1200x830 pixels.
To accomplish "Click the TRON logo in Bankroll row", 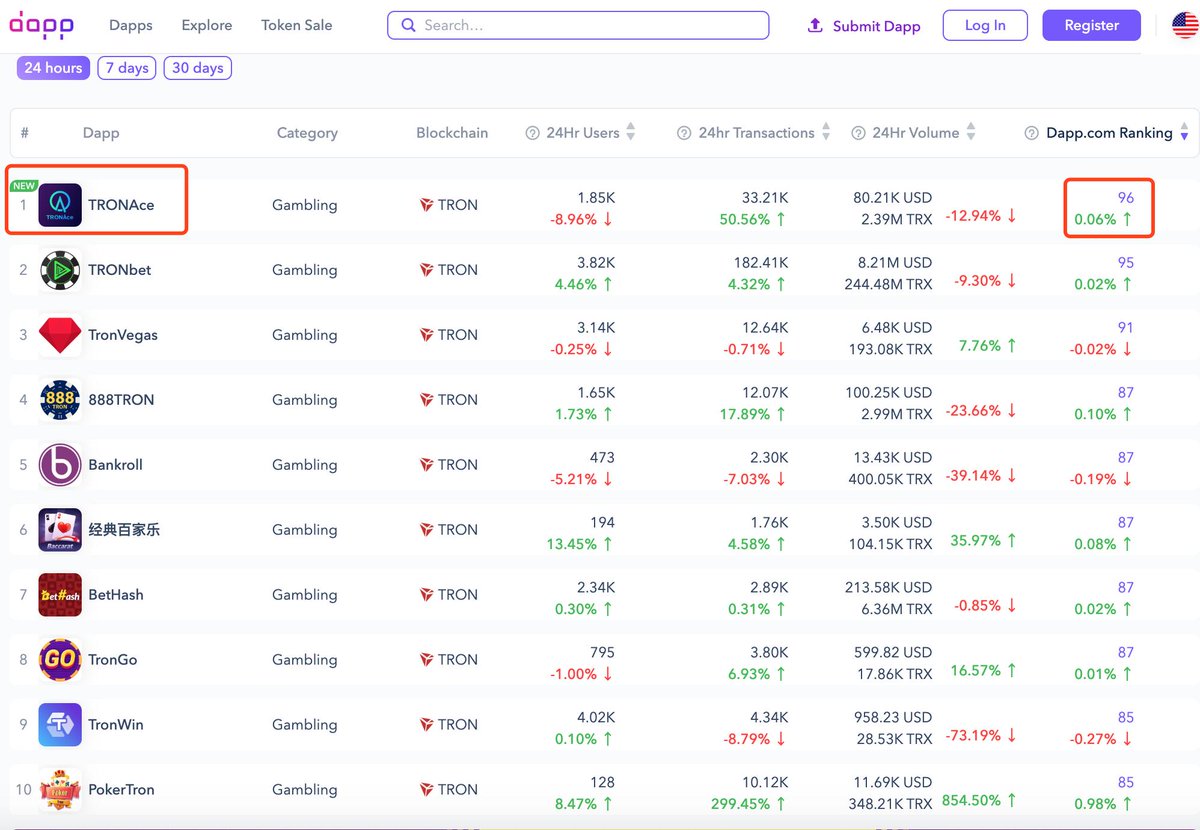I will 426,465.
